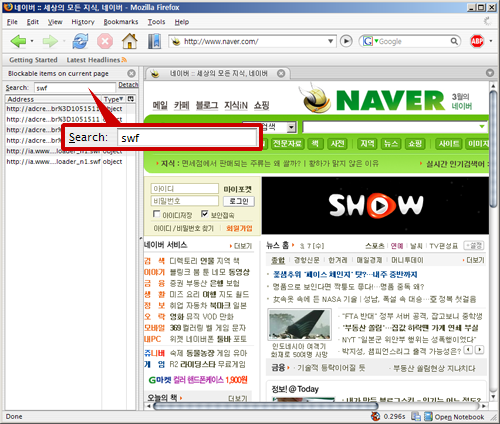This screenshot has width=500, height=424.
Task: Click the Latest Headlines RSS feed icon
Action: [124, 60]
